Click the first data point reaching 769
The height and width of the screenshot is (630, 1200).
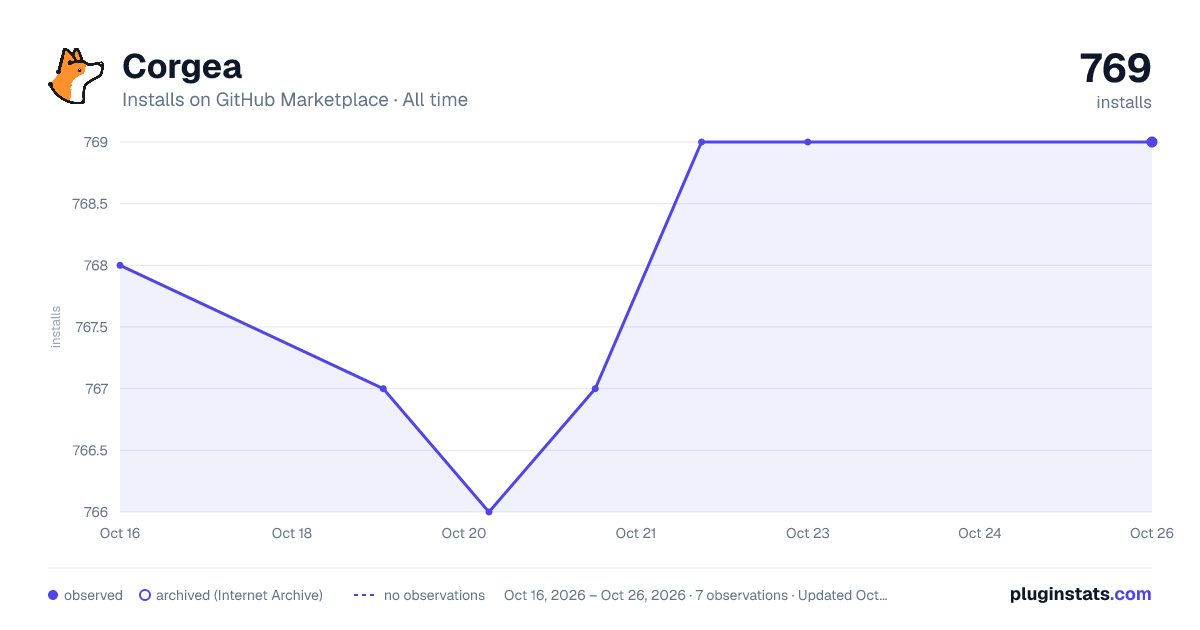click(x=701, y=142)
